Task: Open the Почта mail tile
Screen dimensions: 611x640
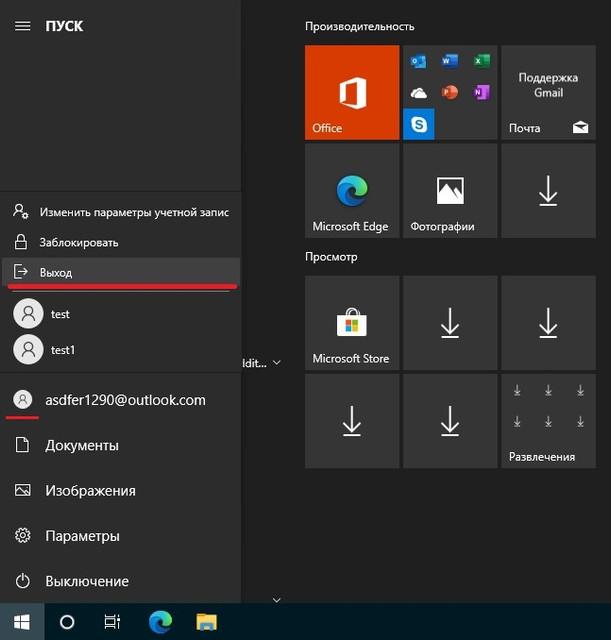Action: (x=548, y=92)
